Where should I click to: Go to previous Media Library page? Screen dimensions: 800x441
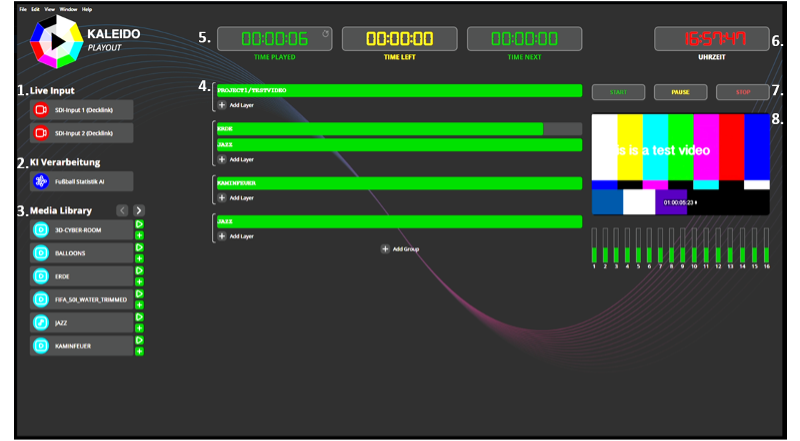[122, 210]
